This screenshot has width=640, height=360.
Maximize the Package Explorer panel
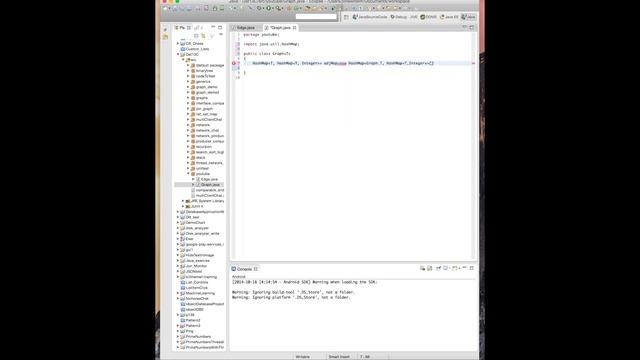pyautogui.click(x=220, y=27)
